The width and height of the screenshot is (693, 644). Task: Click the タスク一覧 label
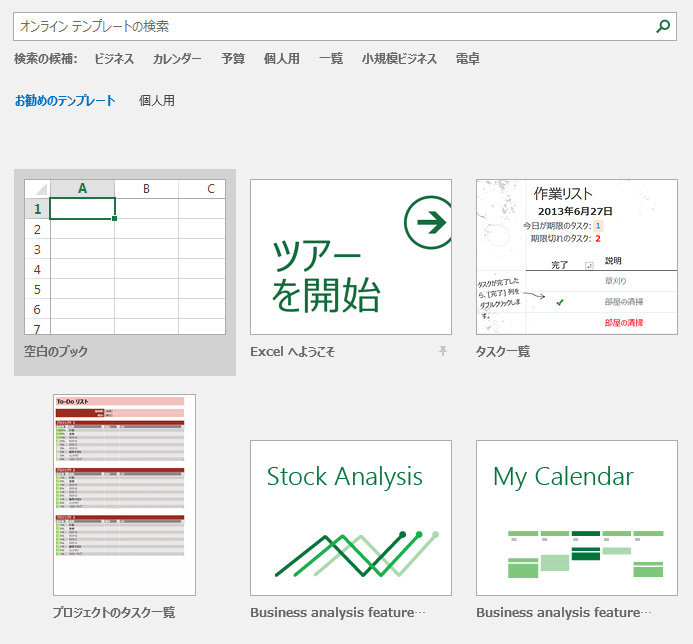[x=503, y=351]
